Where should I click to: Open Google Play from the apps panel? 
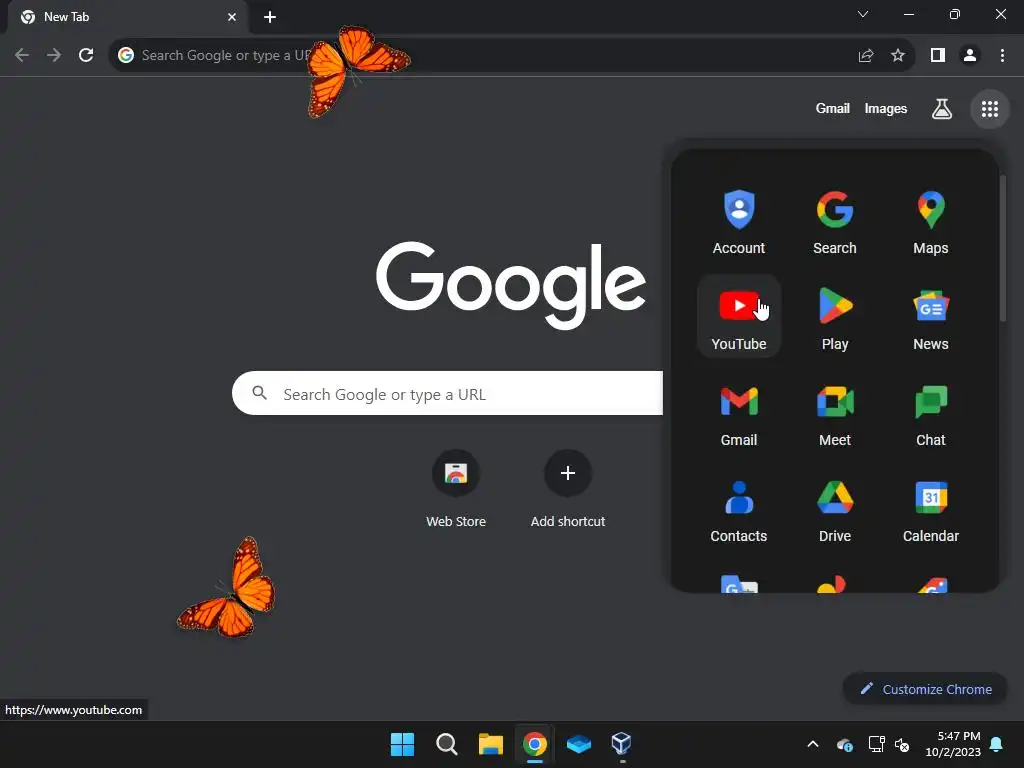click(835, 317)
